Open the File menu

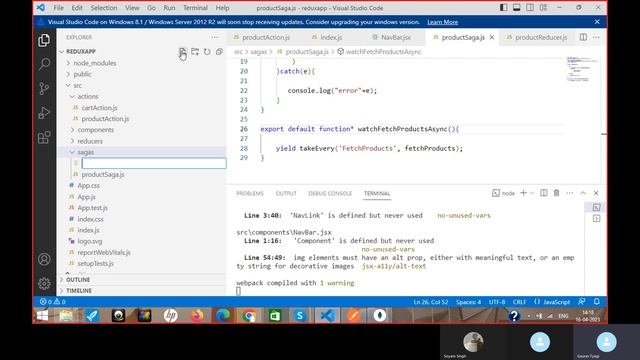(x=58, y=8)
